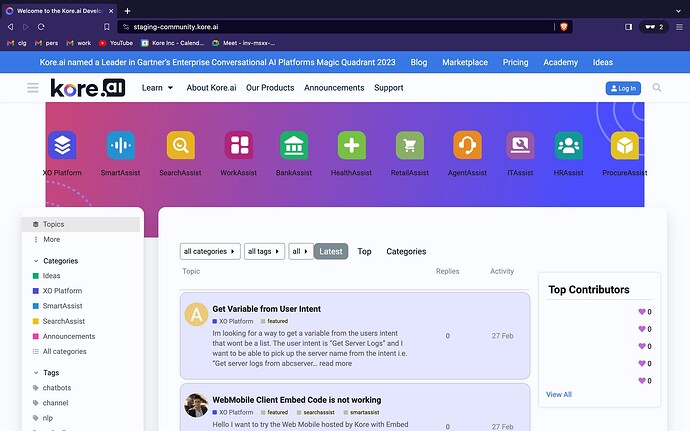The height and width of the screenshot is (431, 690).
Task: Click View All top contributors
Action: pos(559,394)
